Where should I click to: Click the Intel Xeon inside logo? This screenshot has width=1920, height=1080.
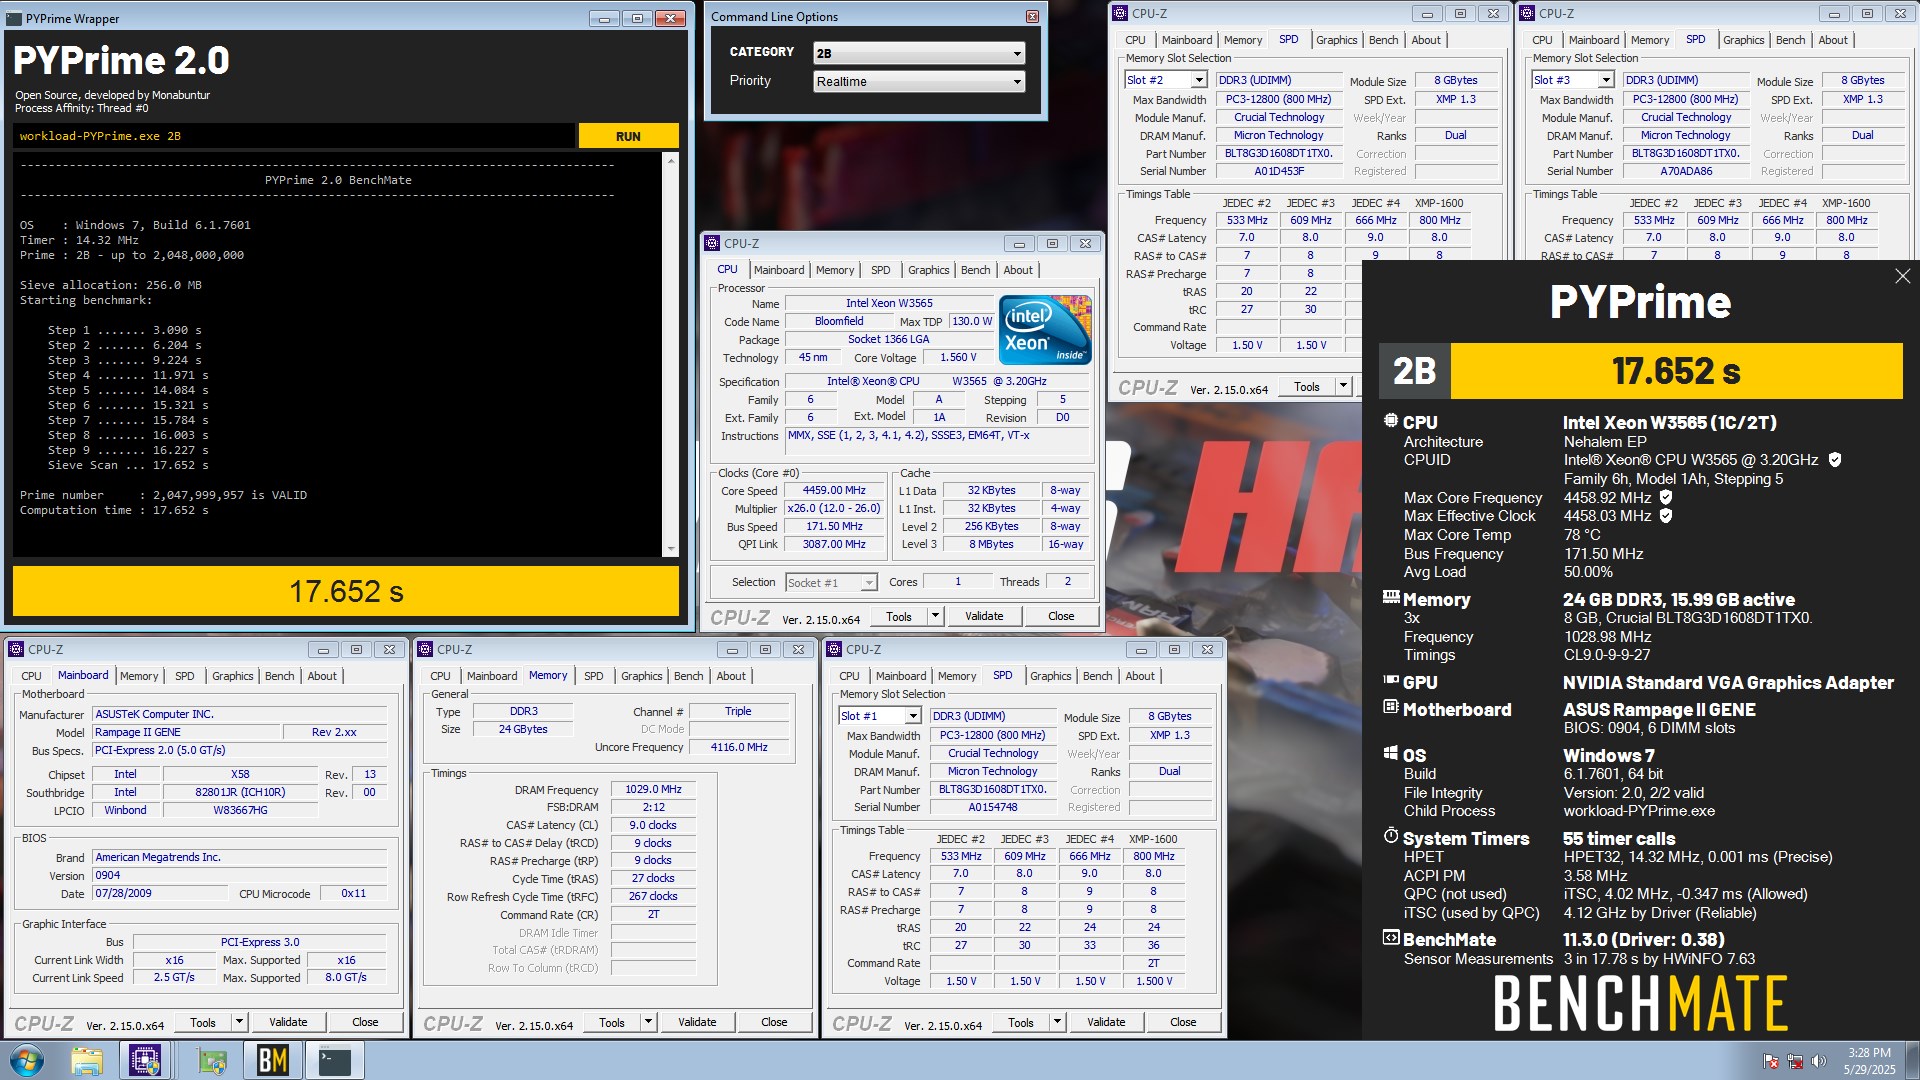(x=1046, y=330)
